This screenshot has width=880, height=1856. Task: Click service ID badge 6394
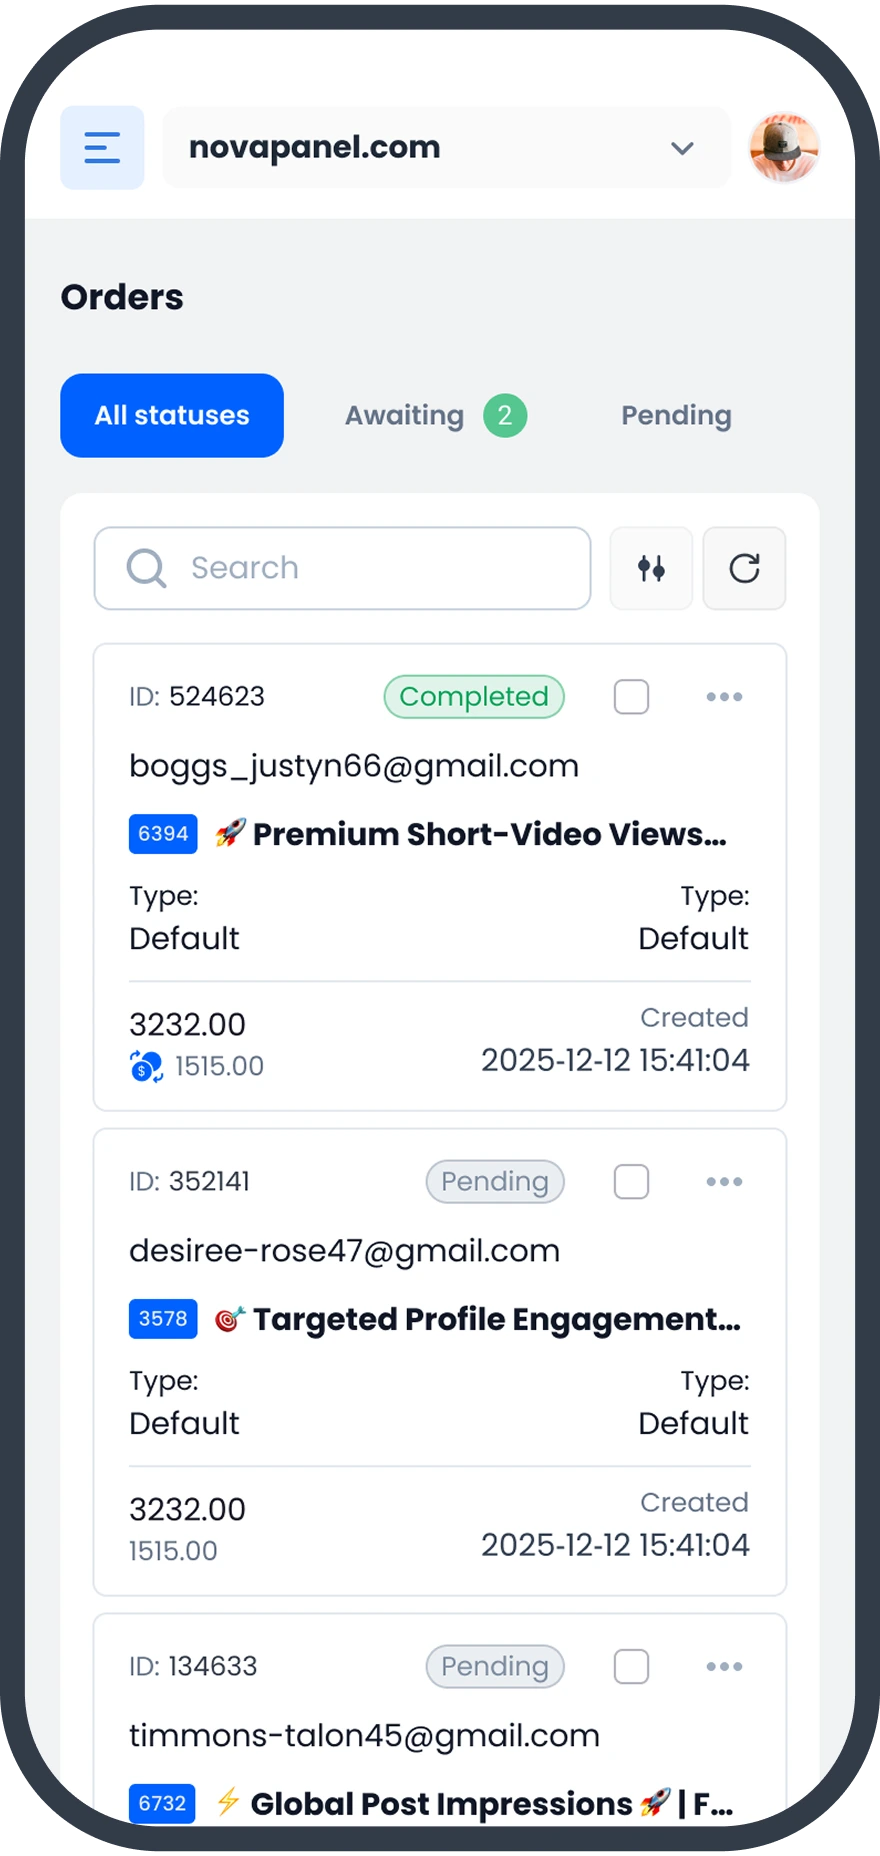[163, 834]
